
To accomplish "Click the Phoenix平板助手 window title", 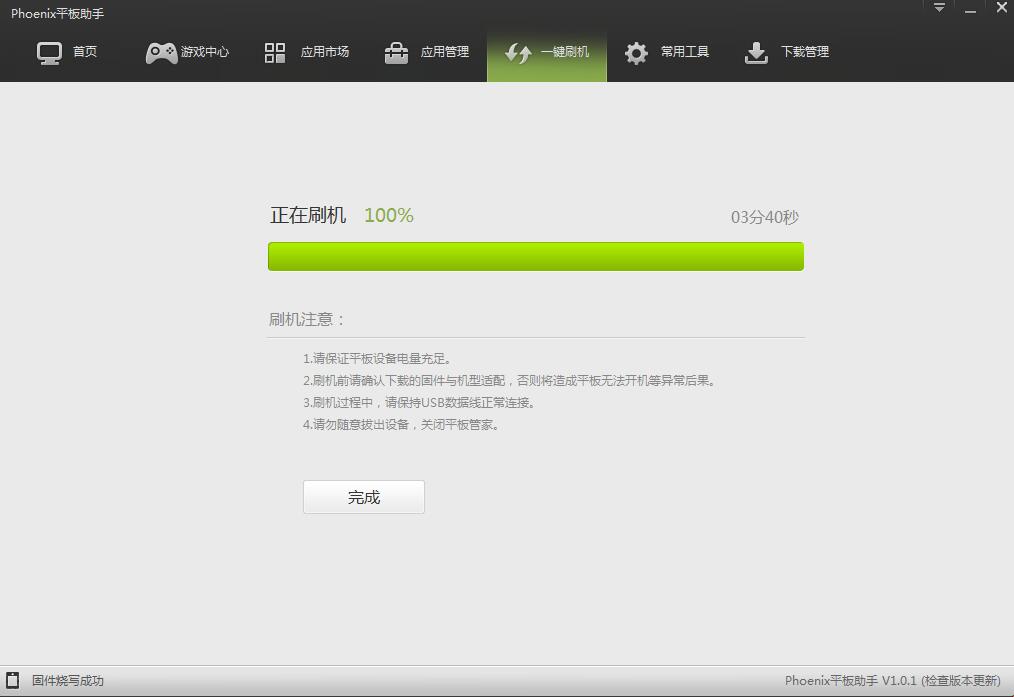I will pyautogui.click(x=58, y=14).
